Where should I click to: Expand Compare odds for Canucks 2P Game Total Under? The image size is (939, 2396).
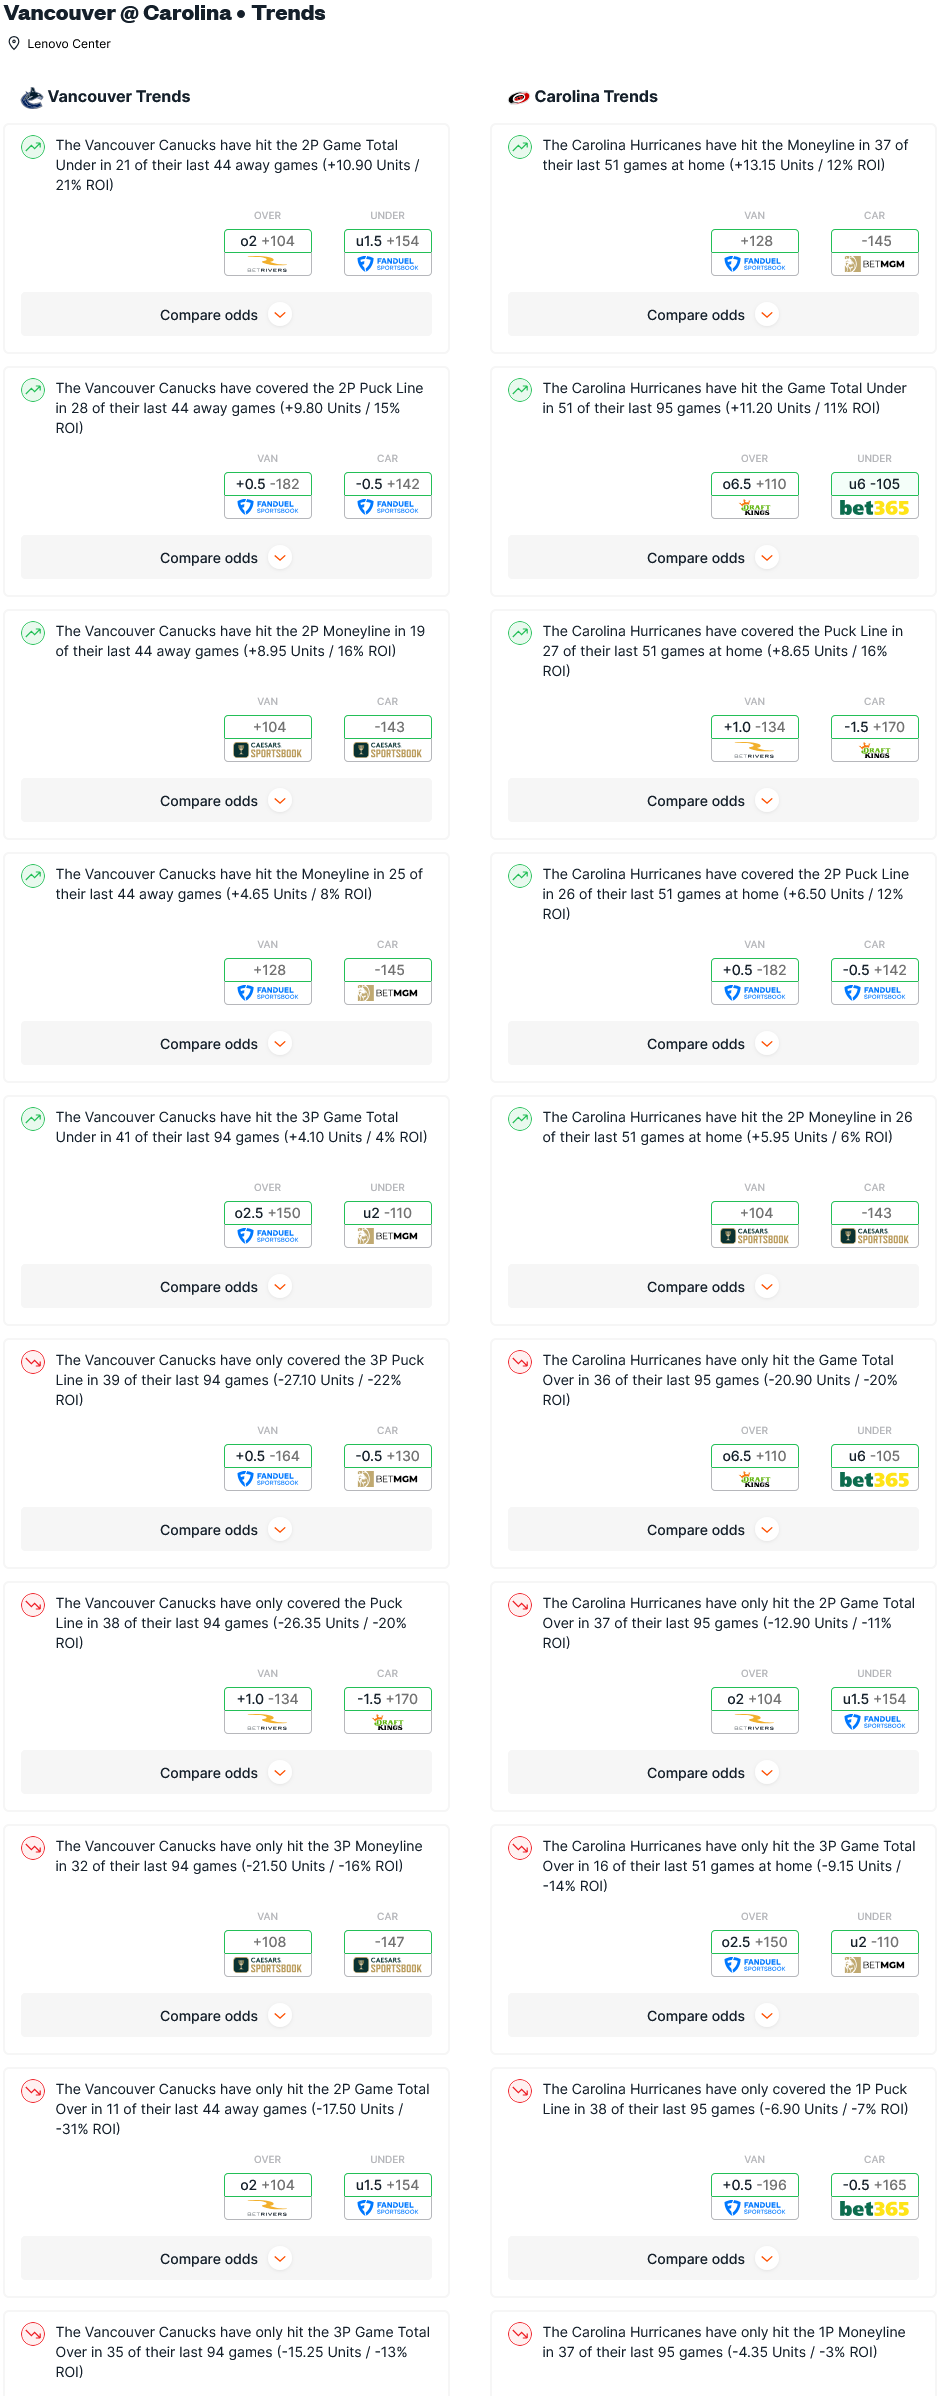[226, 315]
